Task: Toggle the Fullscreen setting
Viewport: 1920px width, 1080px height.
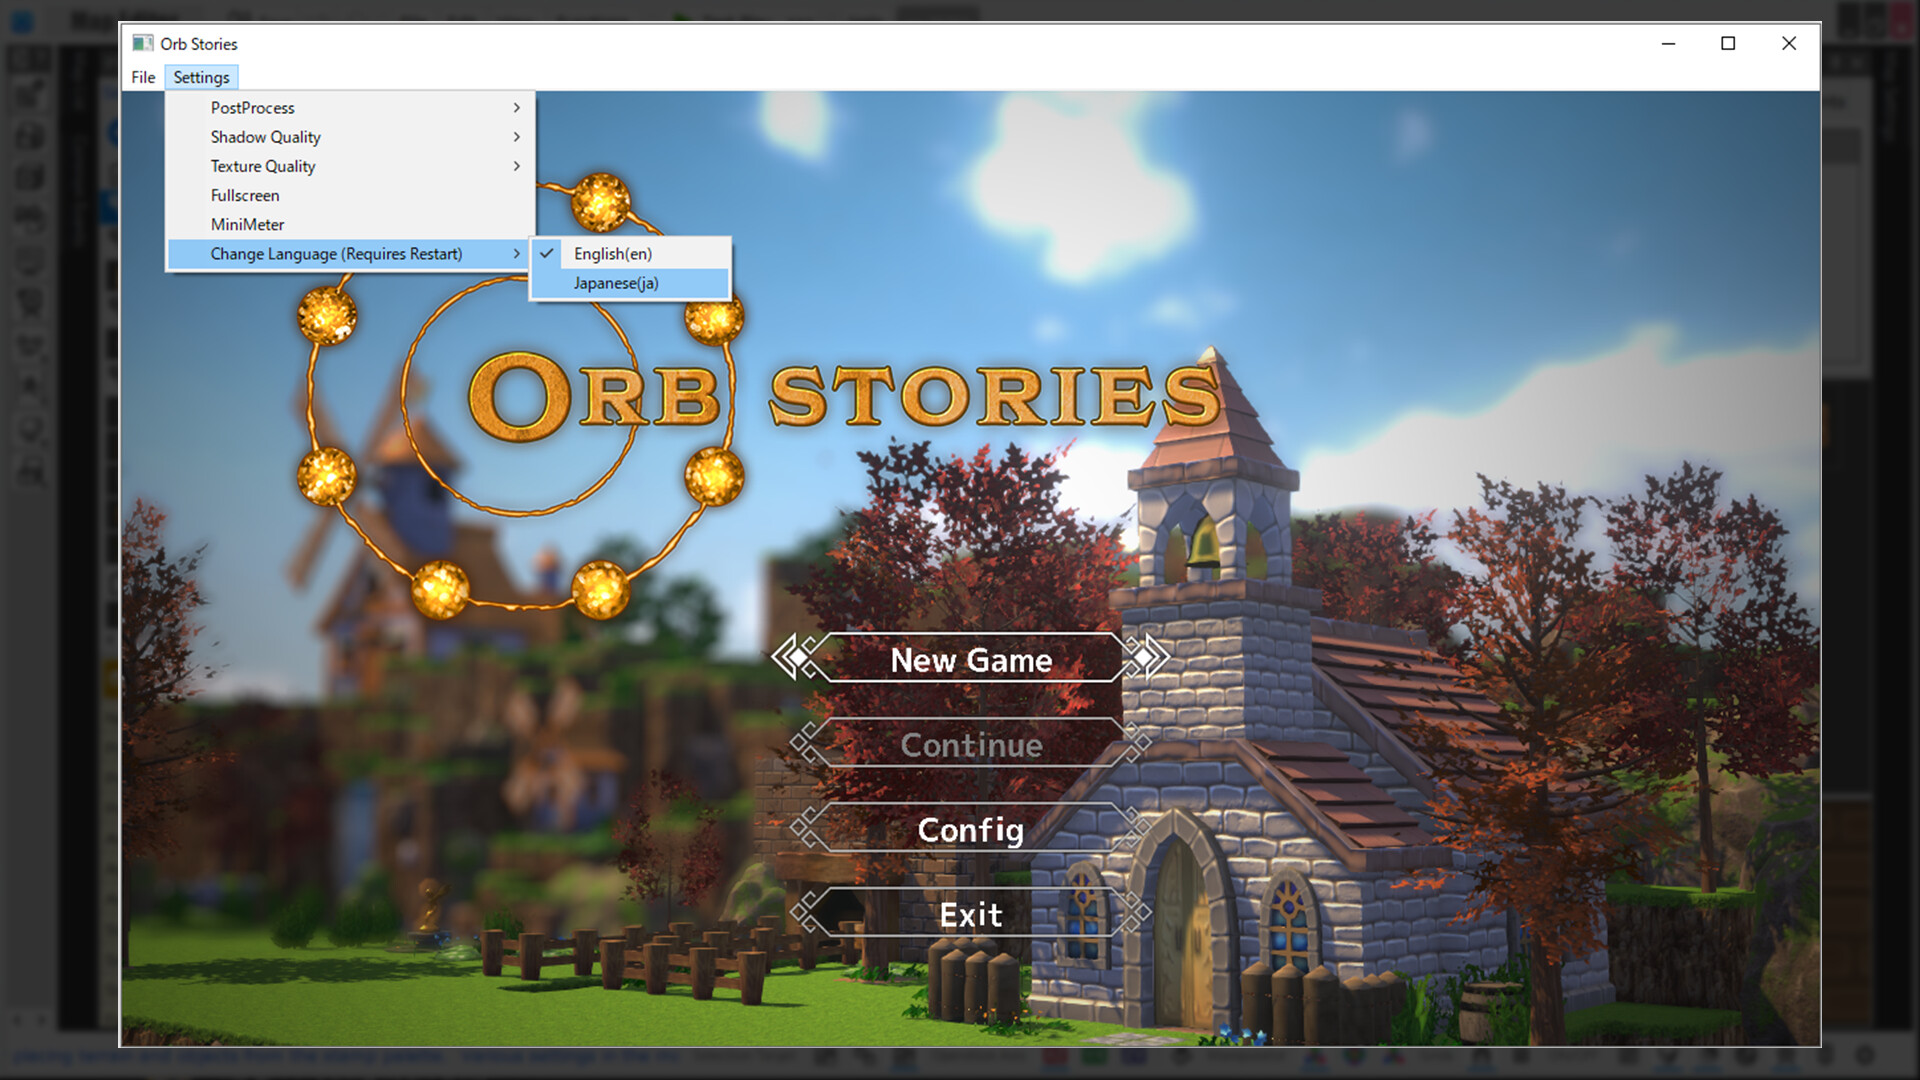Action: click(x=244, y=195)
